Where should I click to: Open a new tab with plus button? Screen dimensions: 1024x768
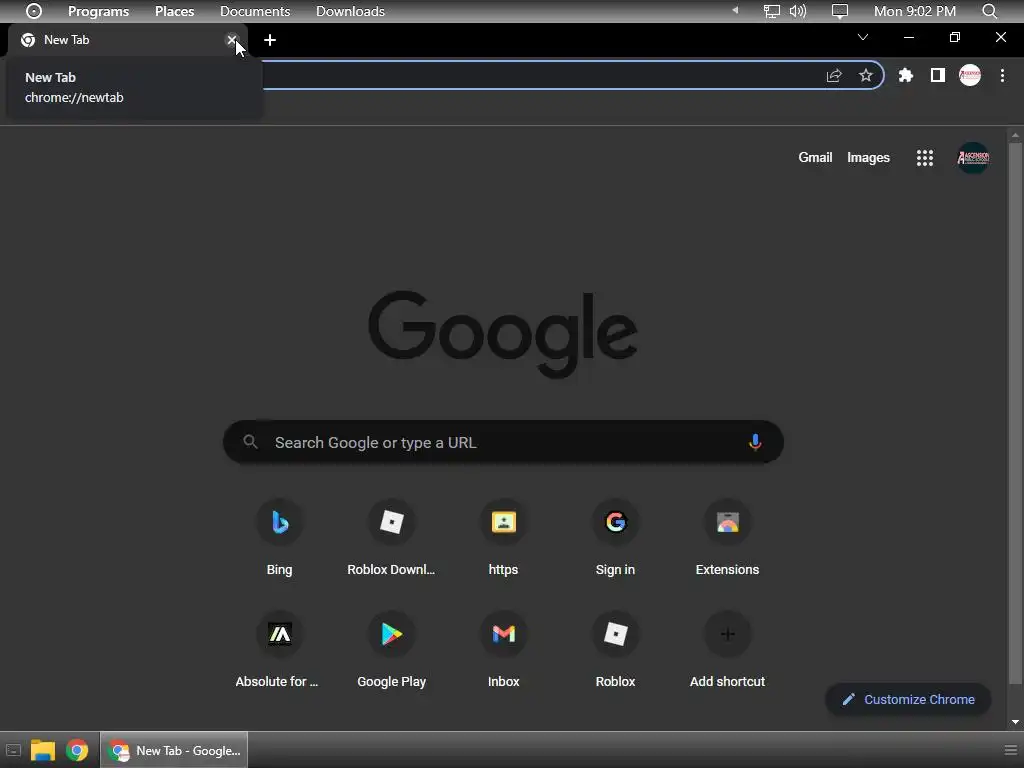point(270,40)
